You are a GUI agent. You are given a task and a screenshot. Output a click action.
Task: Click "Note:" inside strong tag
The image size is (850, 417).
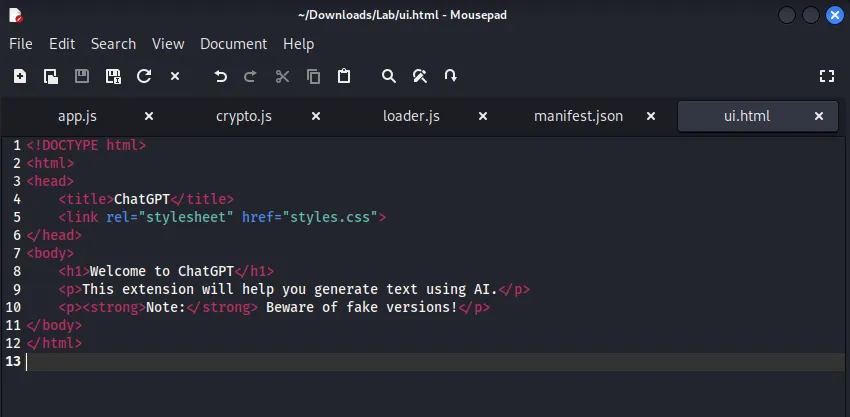tap(166, 307)
